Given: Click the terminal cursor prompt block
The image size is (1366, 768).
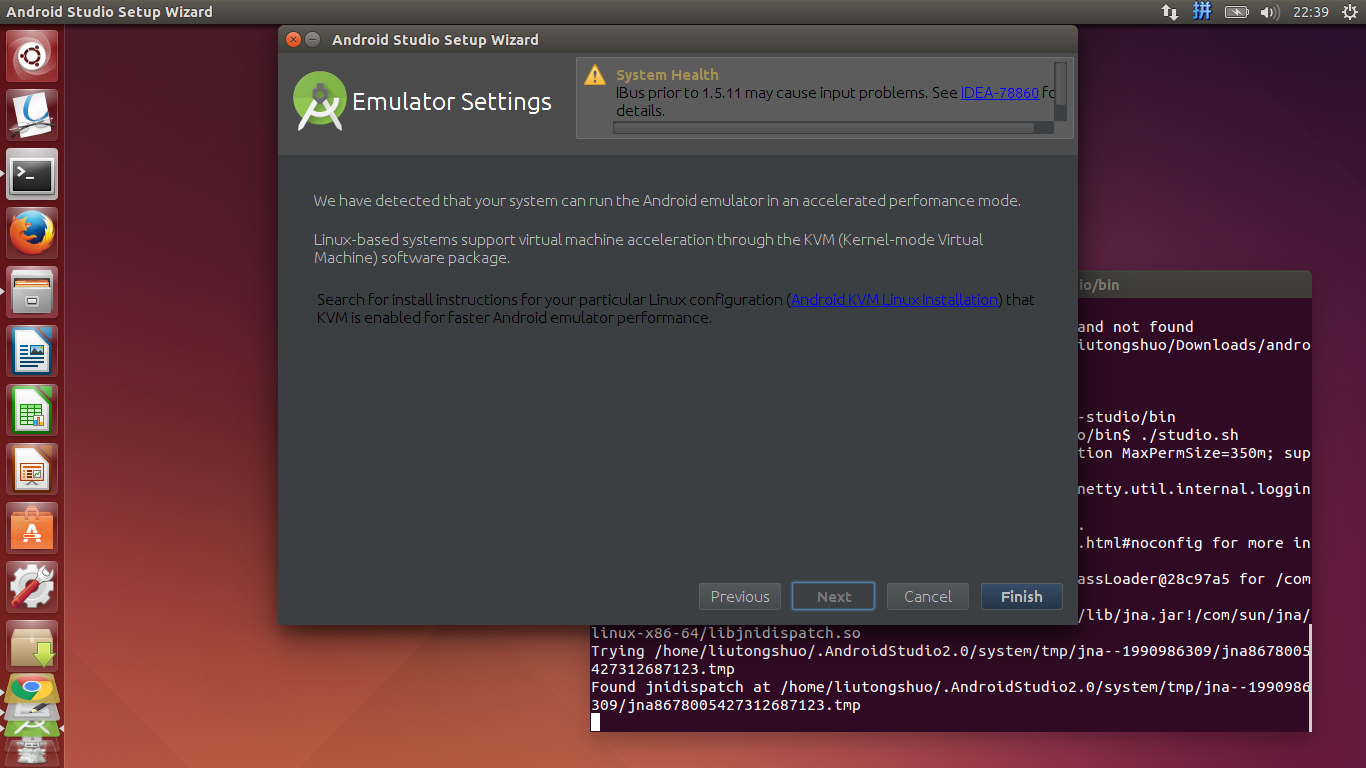Looking at the screenshot, I should pos(595,722).
